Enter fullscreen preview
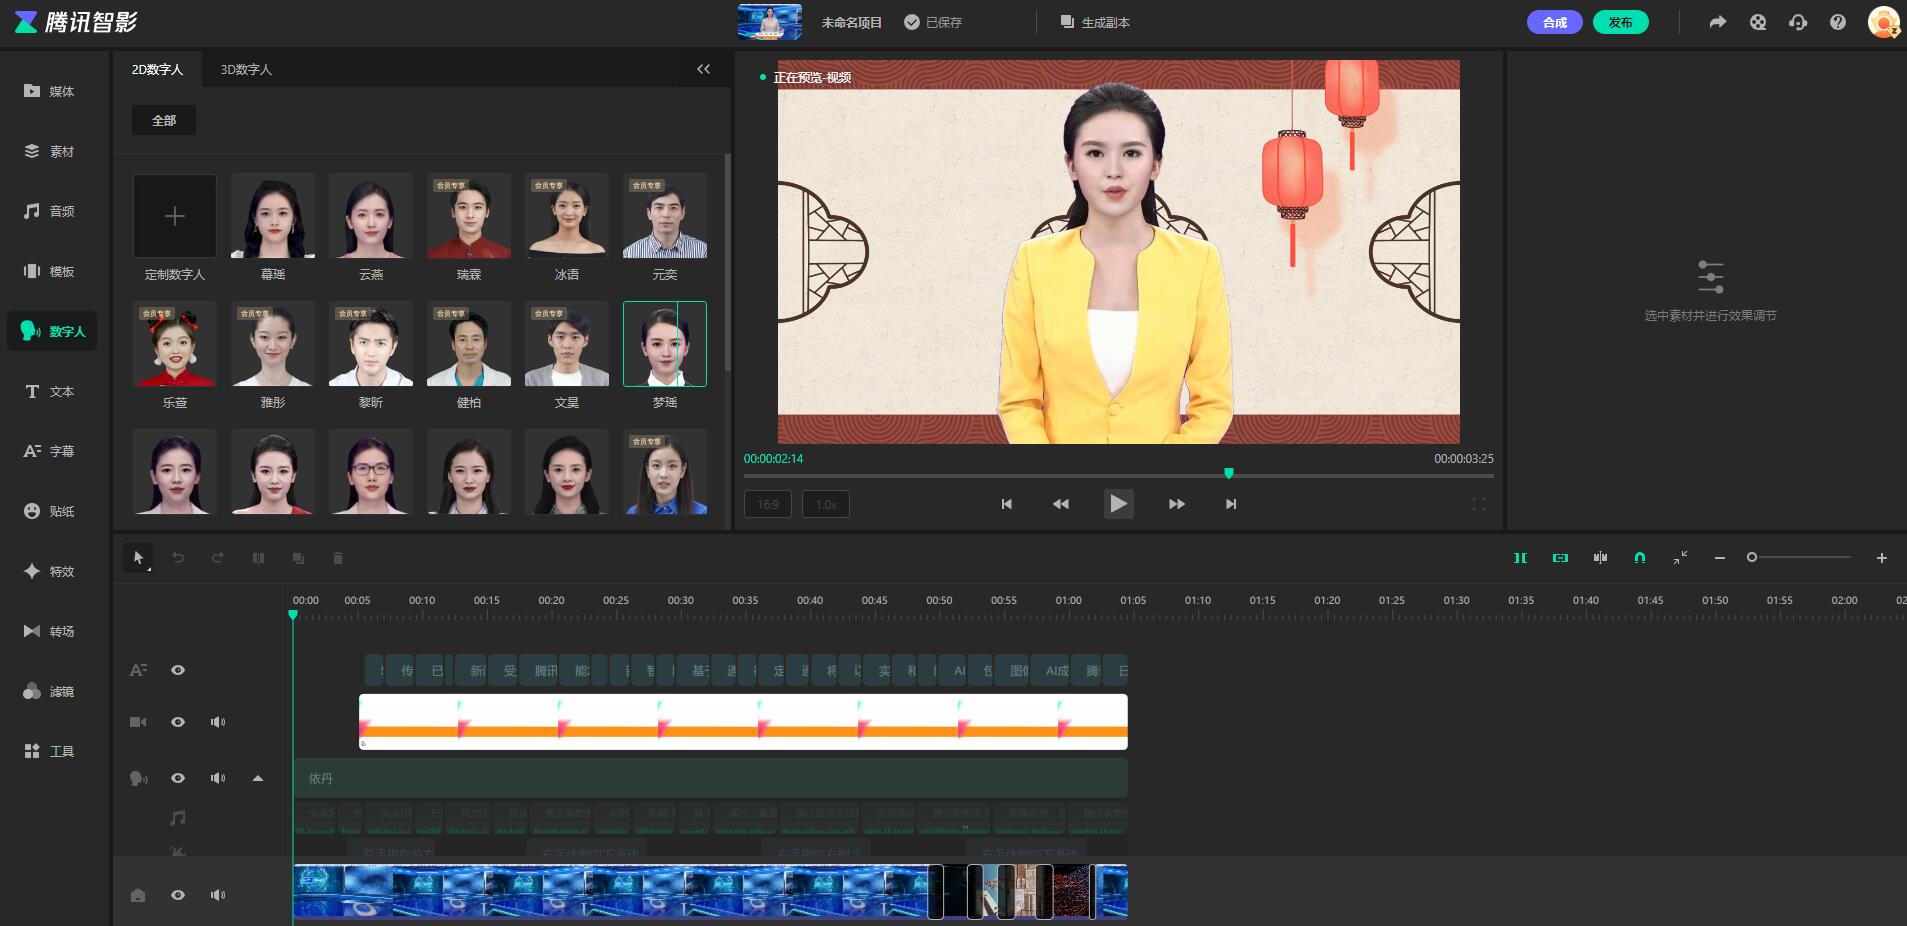The width and height of the screenshot is (1907, 926). pyautogui.click(x=1479, y=504)
